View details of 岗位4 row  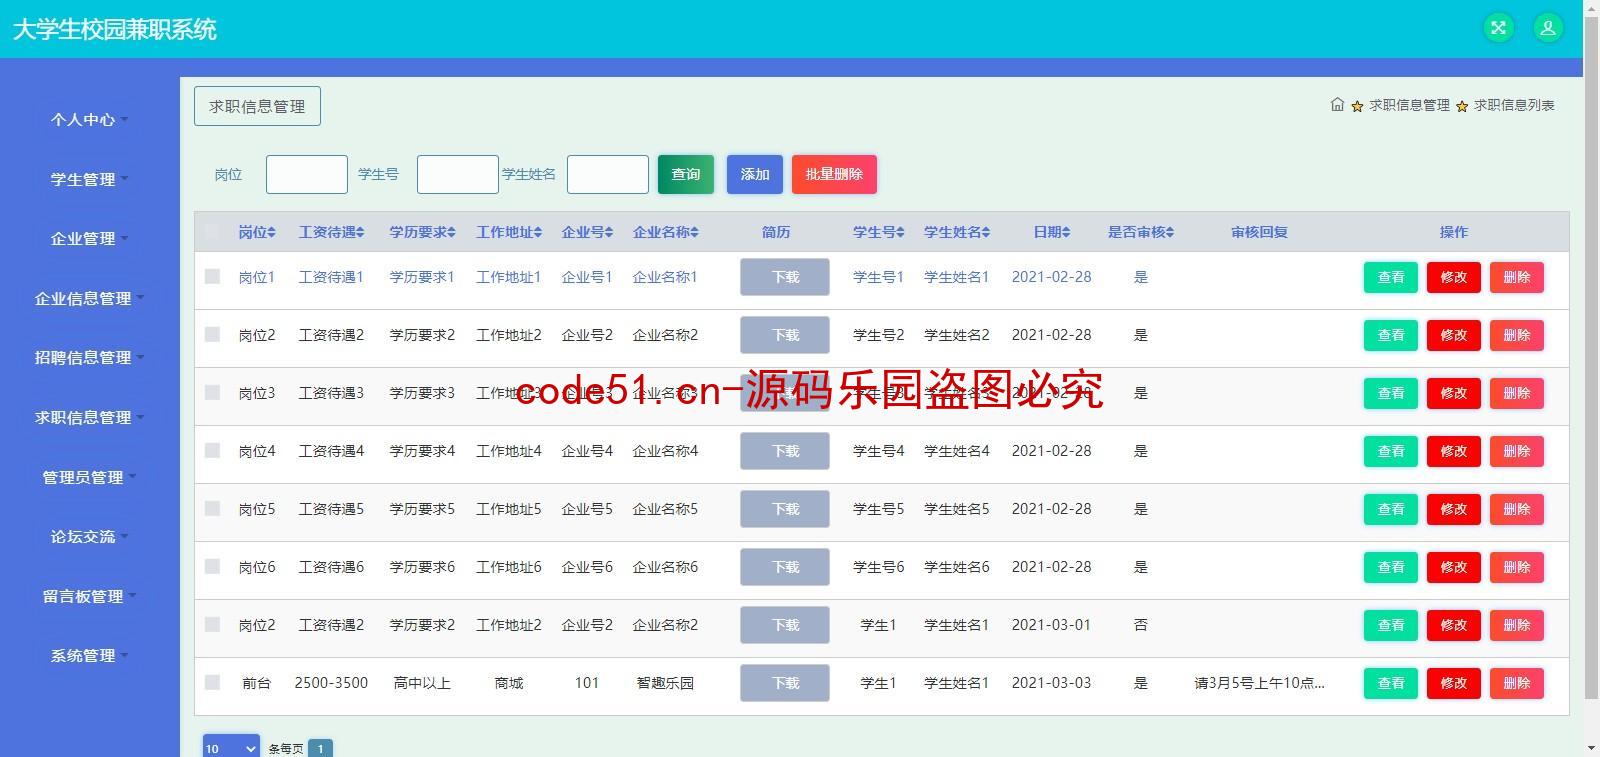1391,451
